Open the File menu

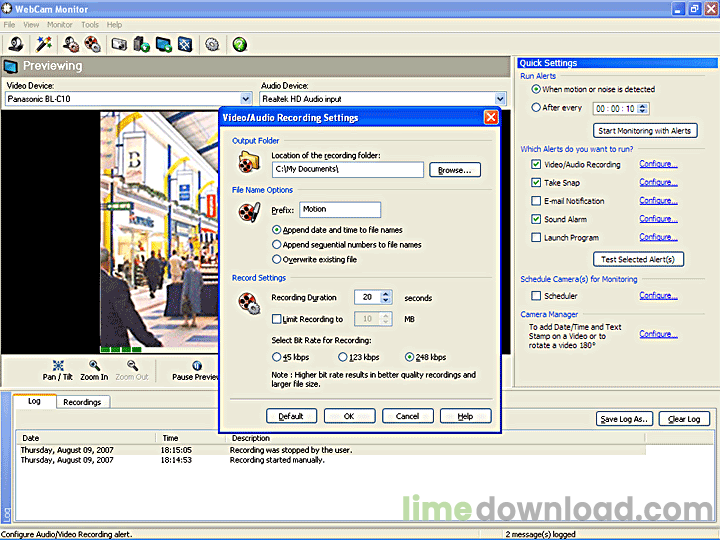click(9, 25)
